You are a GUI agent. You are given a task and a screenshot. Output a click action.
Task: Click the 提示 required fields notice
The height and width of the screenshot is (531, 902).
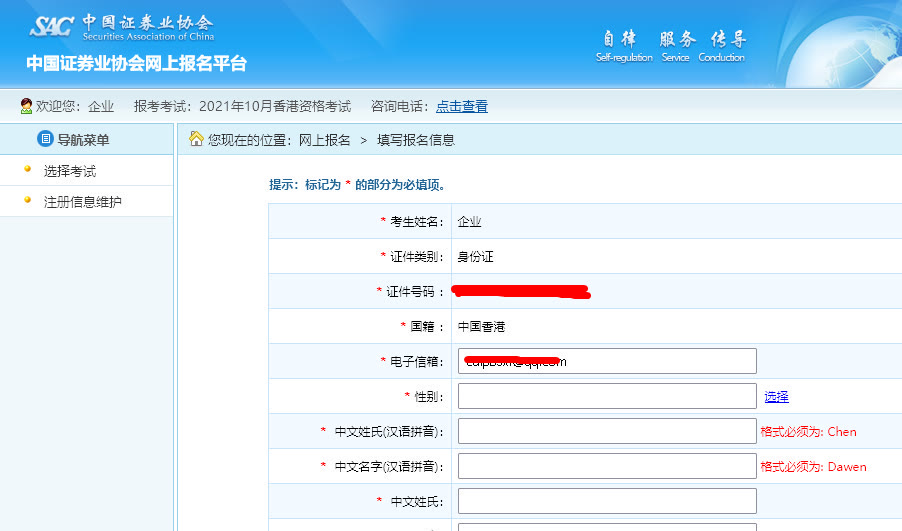[357, 185]
